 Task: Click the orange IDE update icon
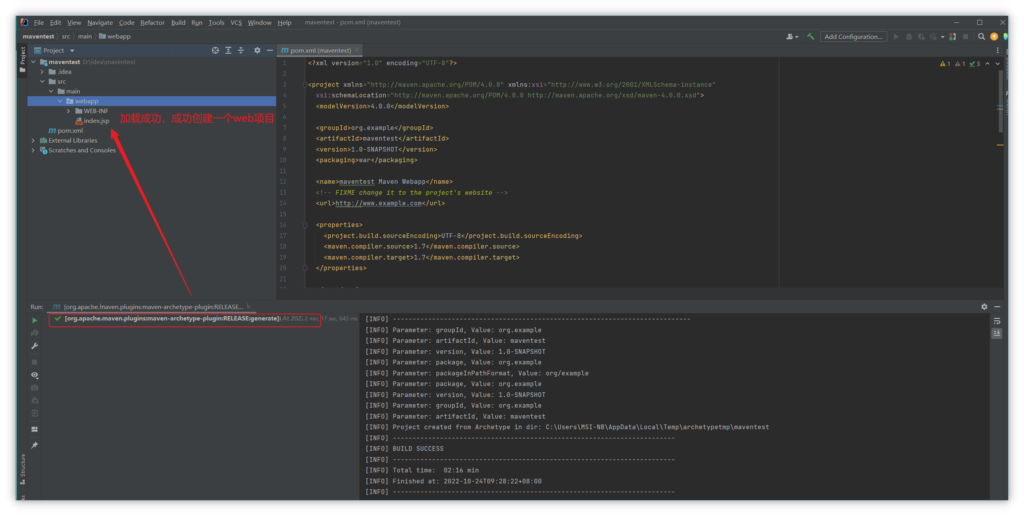[994, 37]
